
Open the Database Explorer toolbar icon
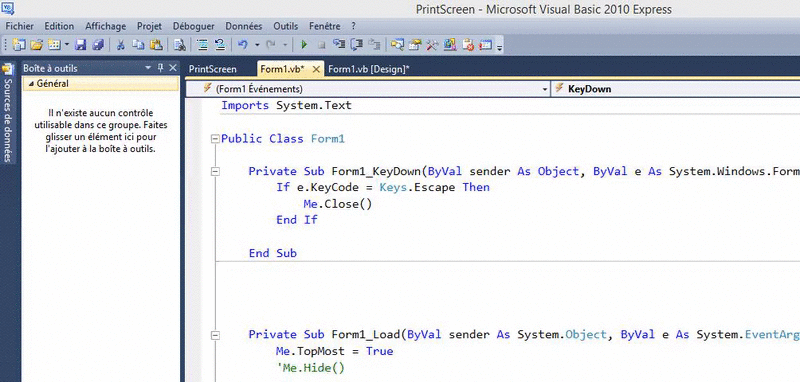click(x=450, y=45)
